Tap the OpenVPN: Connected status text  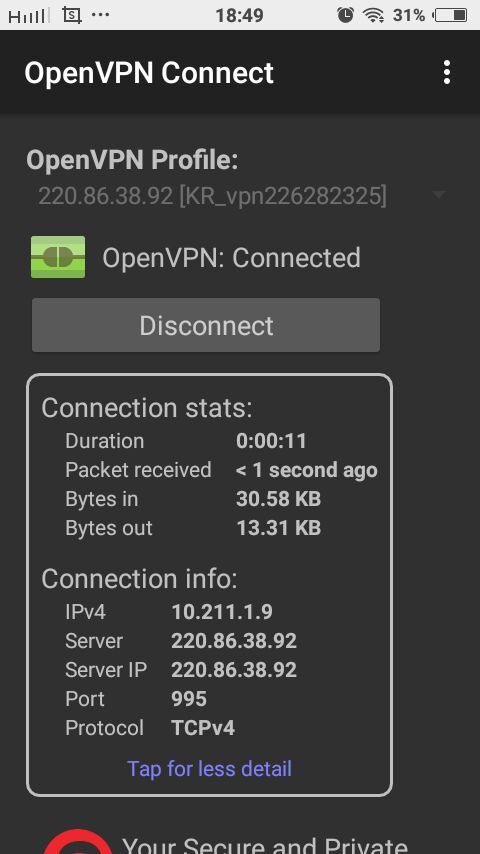(232, 258)
